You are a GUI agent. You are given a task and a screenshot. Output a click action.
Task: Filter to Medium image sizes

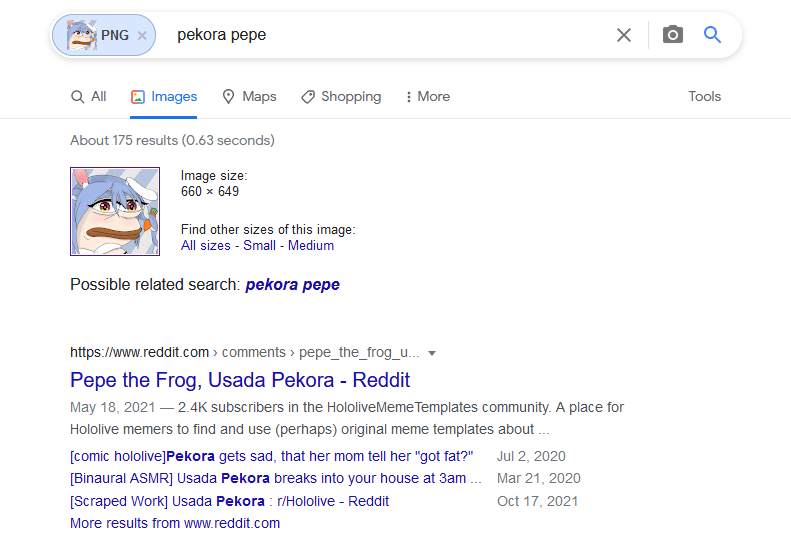point(311,246)
